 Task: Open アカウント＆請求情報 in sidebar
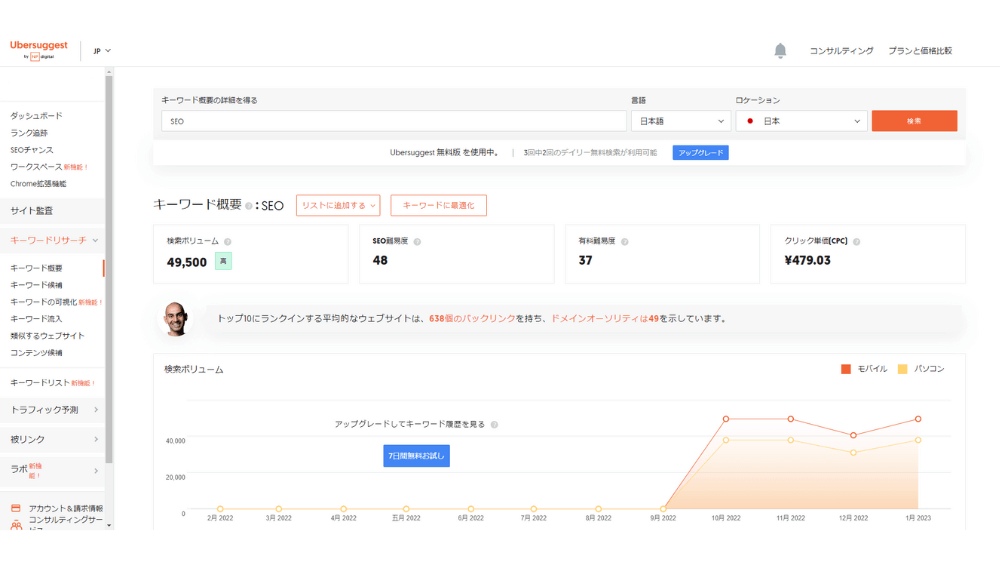coord(66,508)
